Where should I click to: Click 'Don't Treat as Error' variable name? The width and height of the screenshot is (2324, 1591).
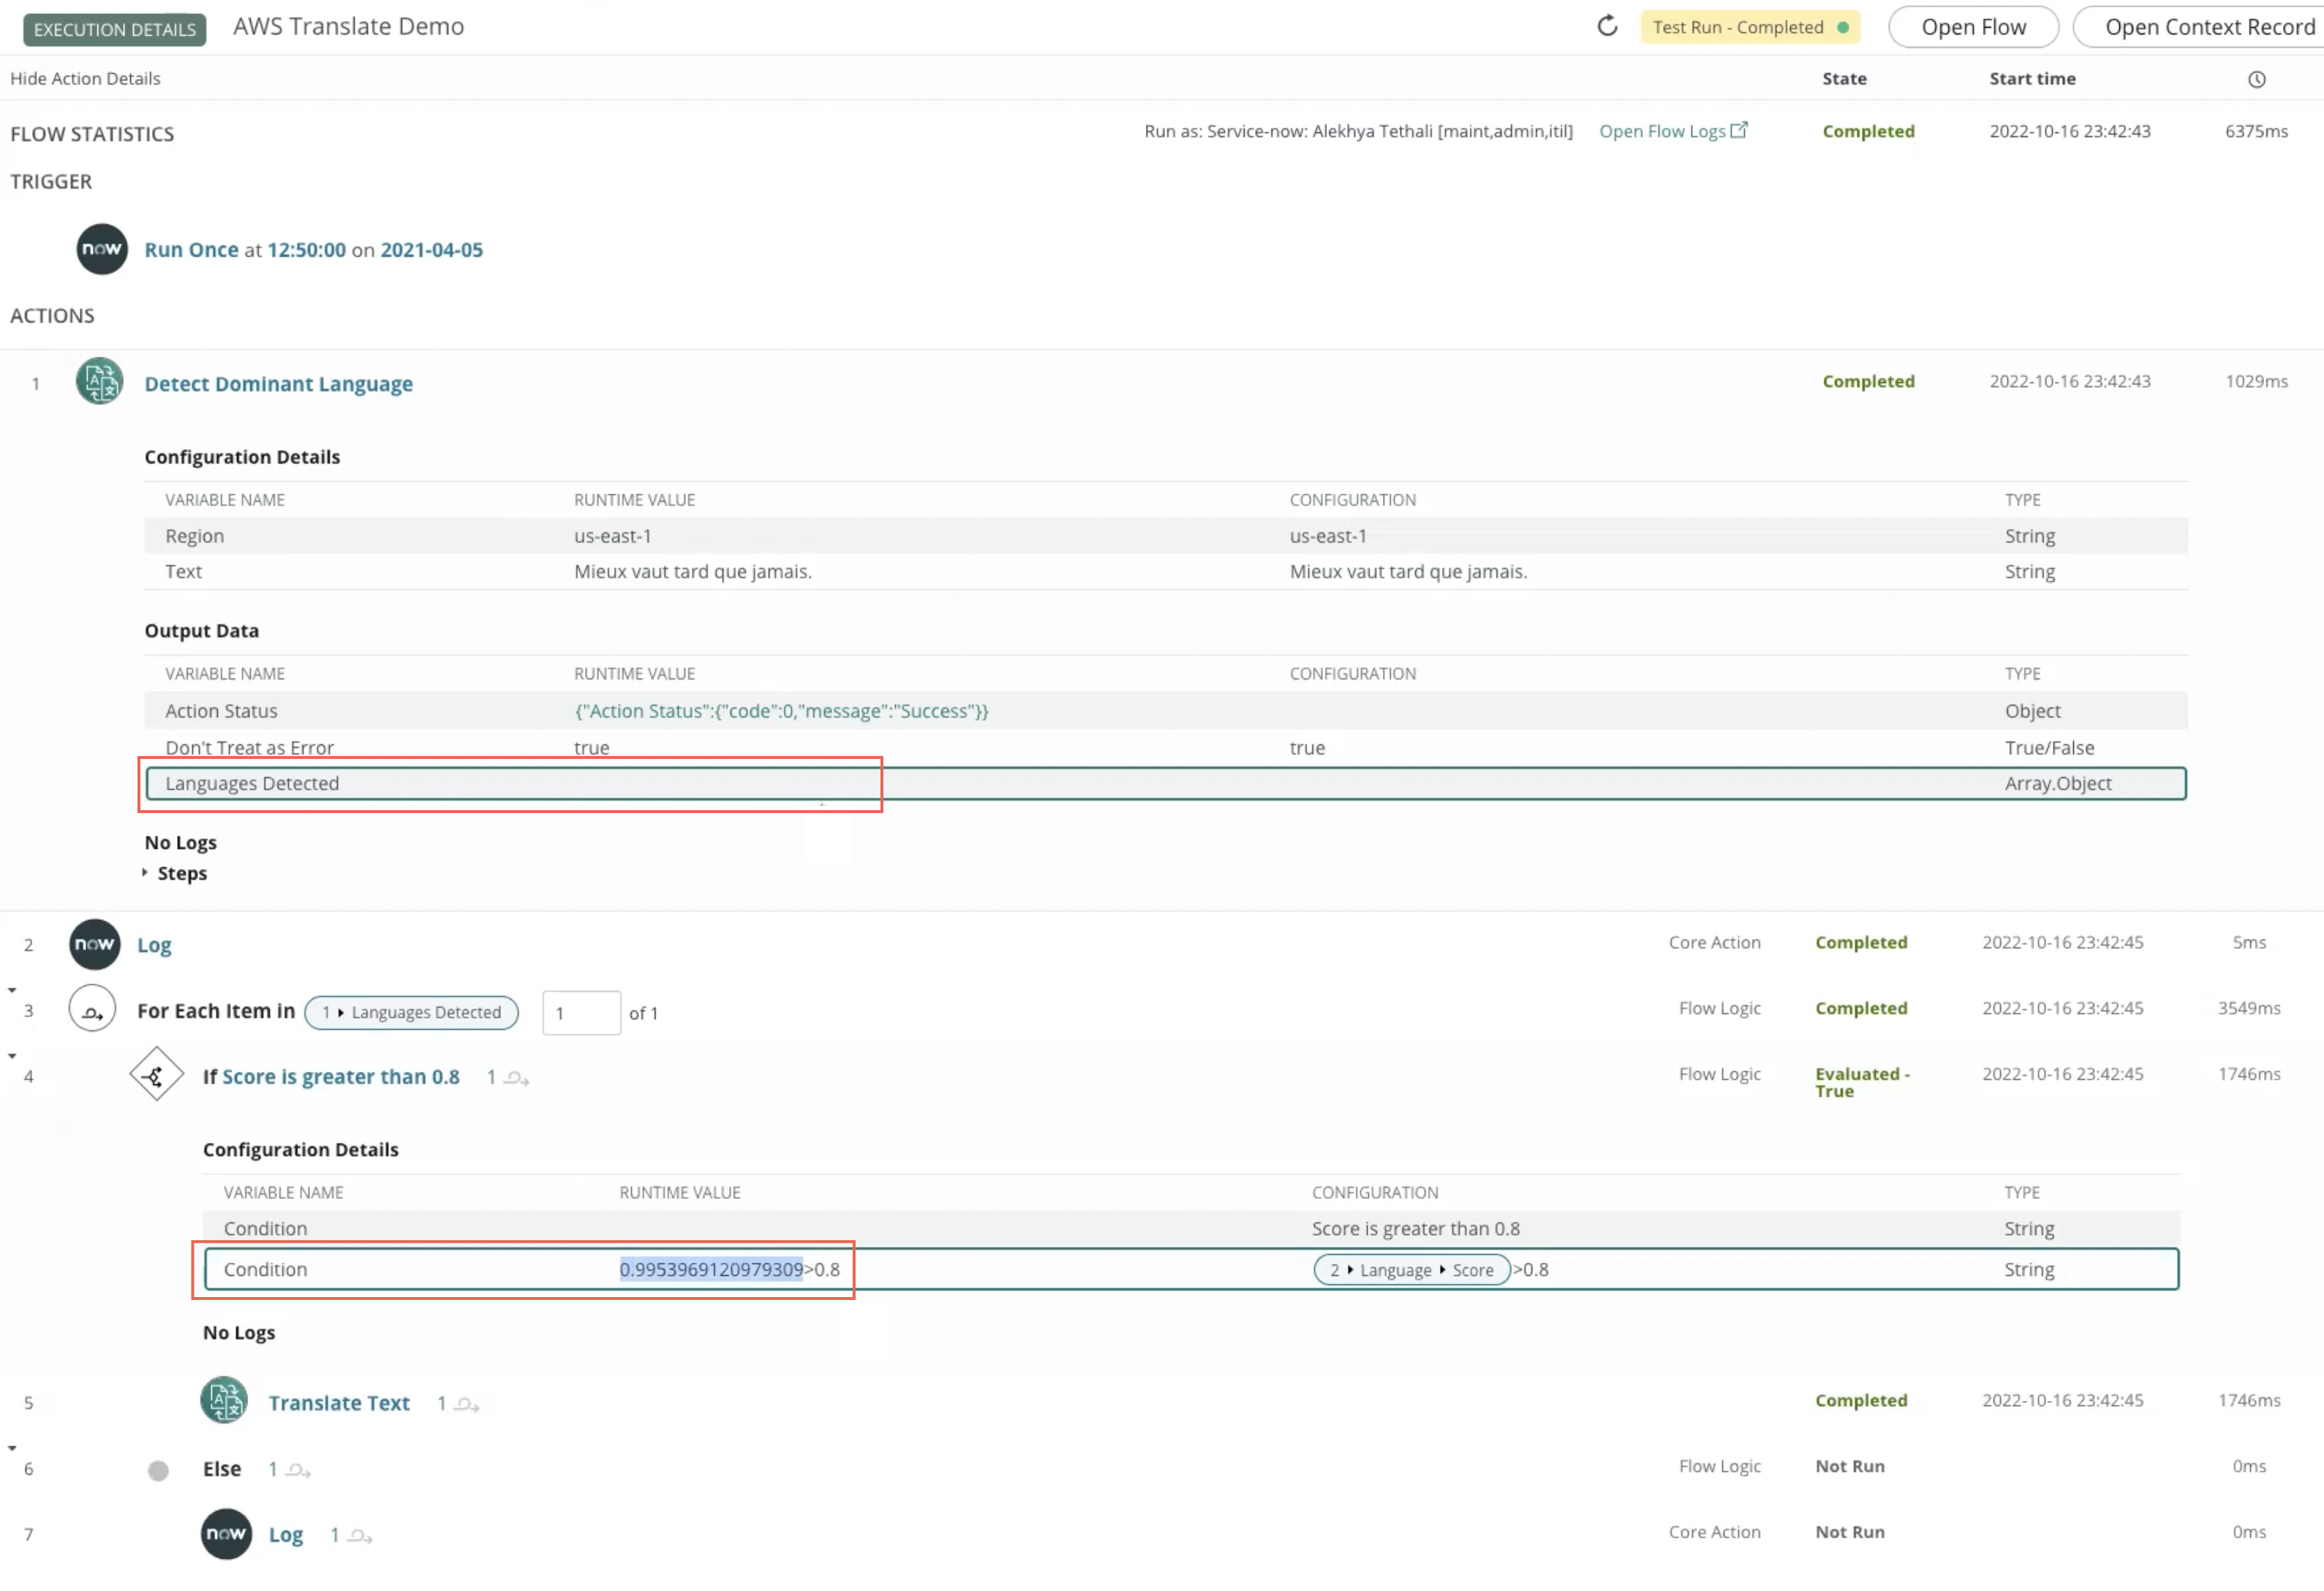click(250, 747)
